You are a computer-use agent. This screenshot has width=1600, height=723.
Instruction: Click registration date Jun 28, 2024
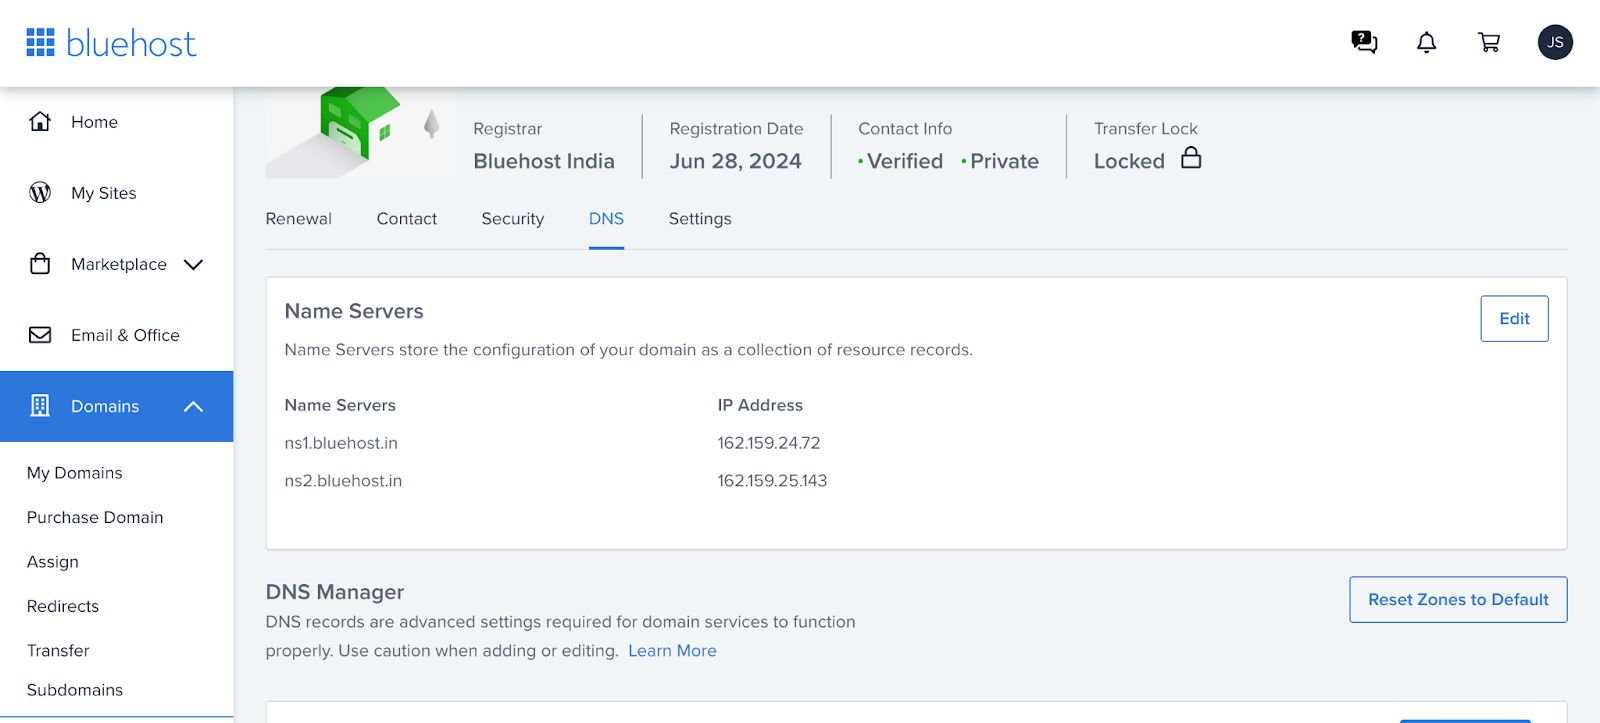pyautogui.click(x=736, y=161)
